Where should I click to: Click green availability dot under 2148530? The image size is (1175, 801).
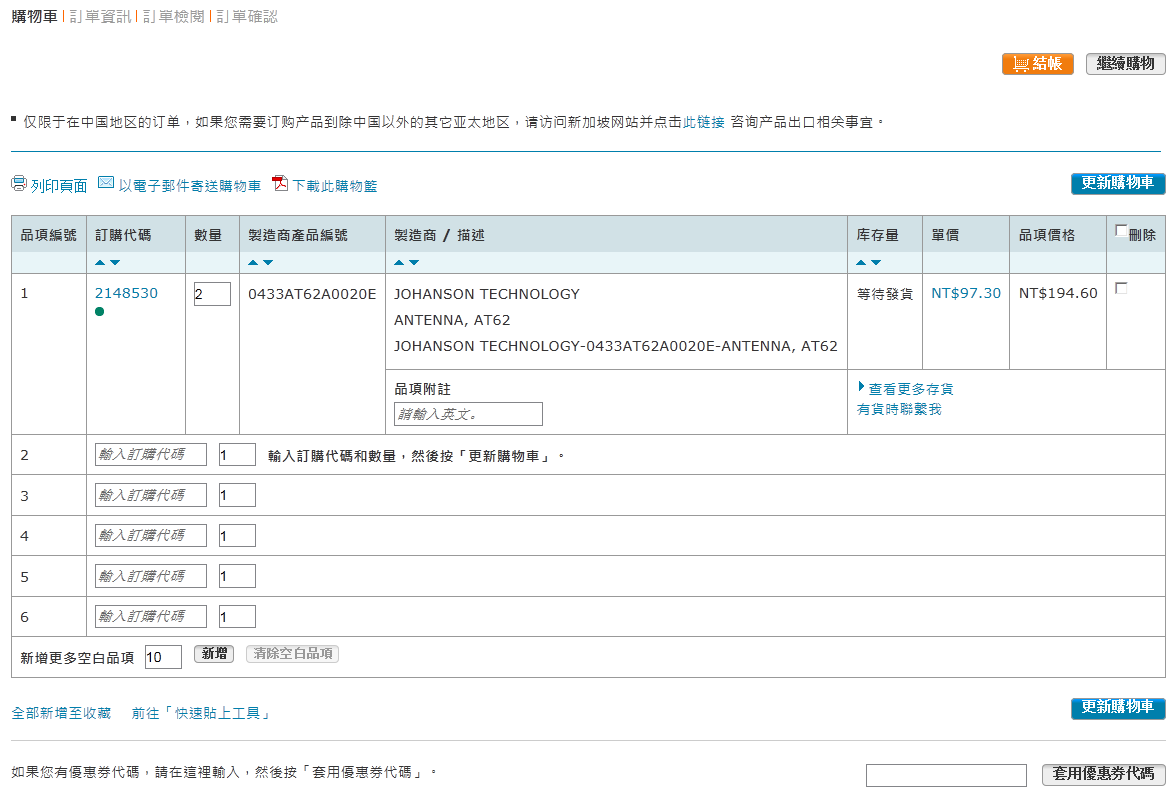(x=100, y=312)
